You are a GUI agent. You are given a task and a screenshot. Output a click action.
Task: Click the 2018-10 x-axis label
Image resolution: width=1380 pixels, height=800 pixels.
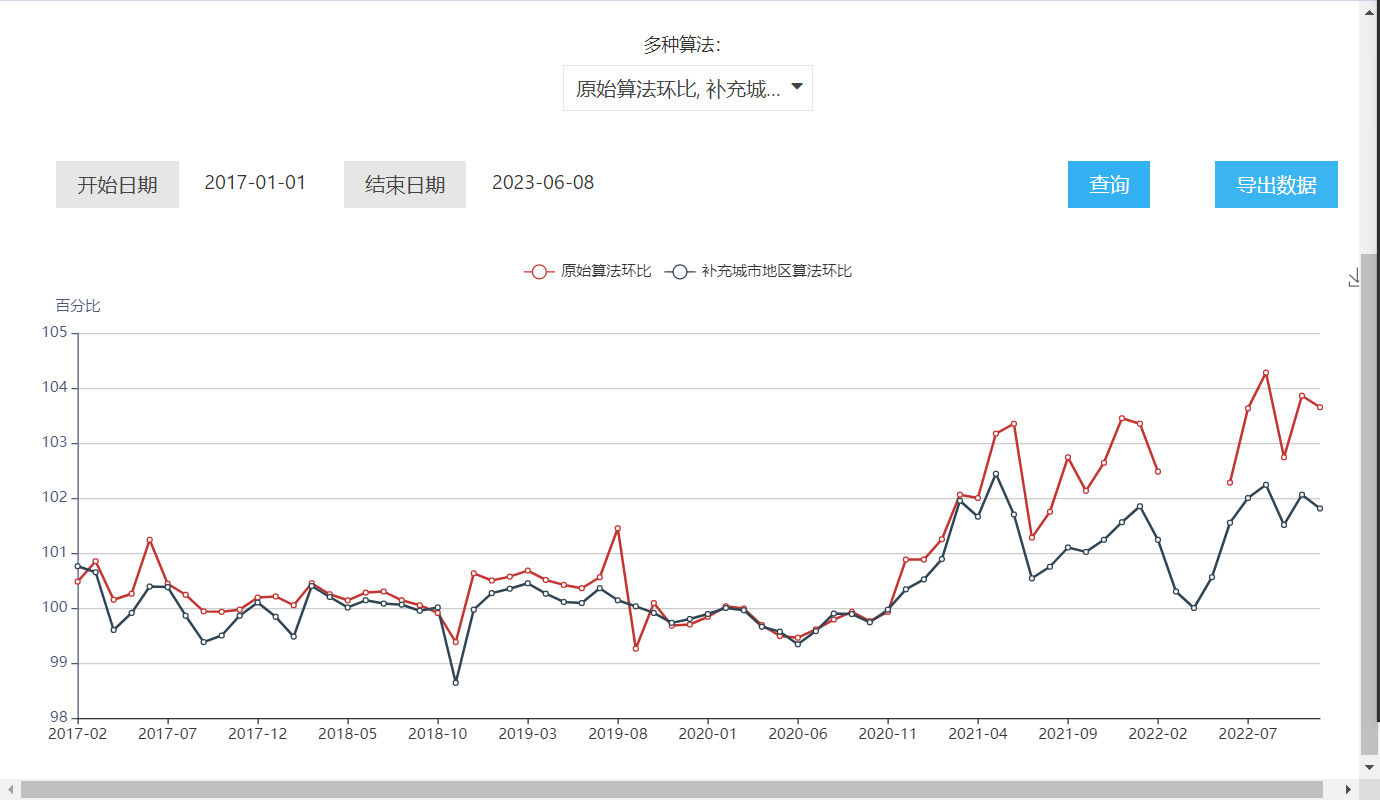click(438, 734)
